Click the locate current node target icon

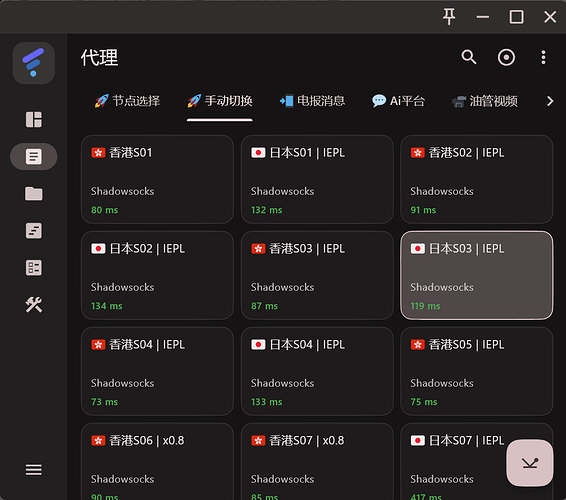point(506,57)
